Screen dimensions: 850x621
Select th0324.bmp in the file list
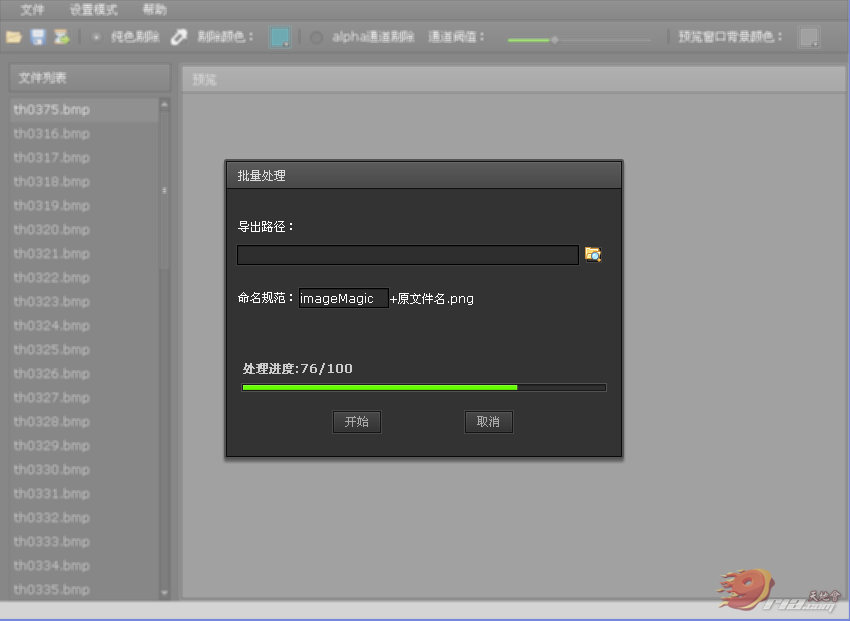tap(84, 326)
